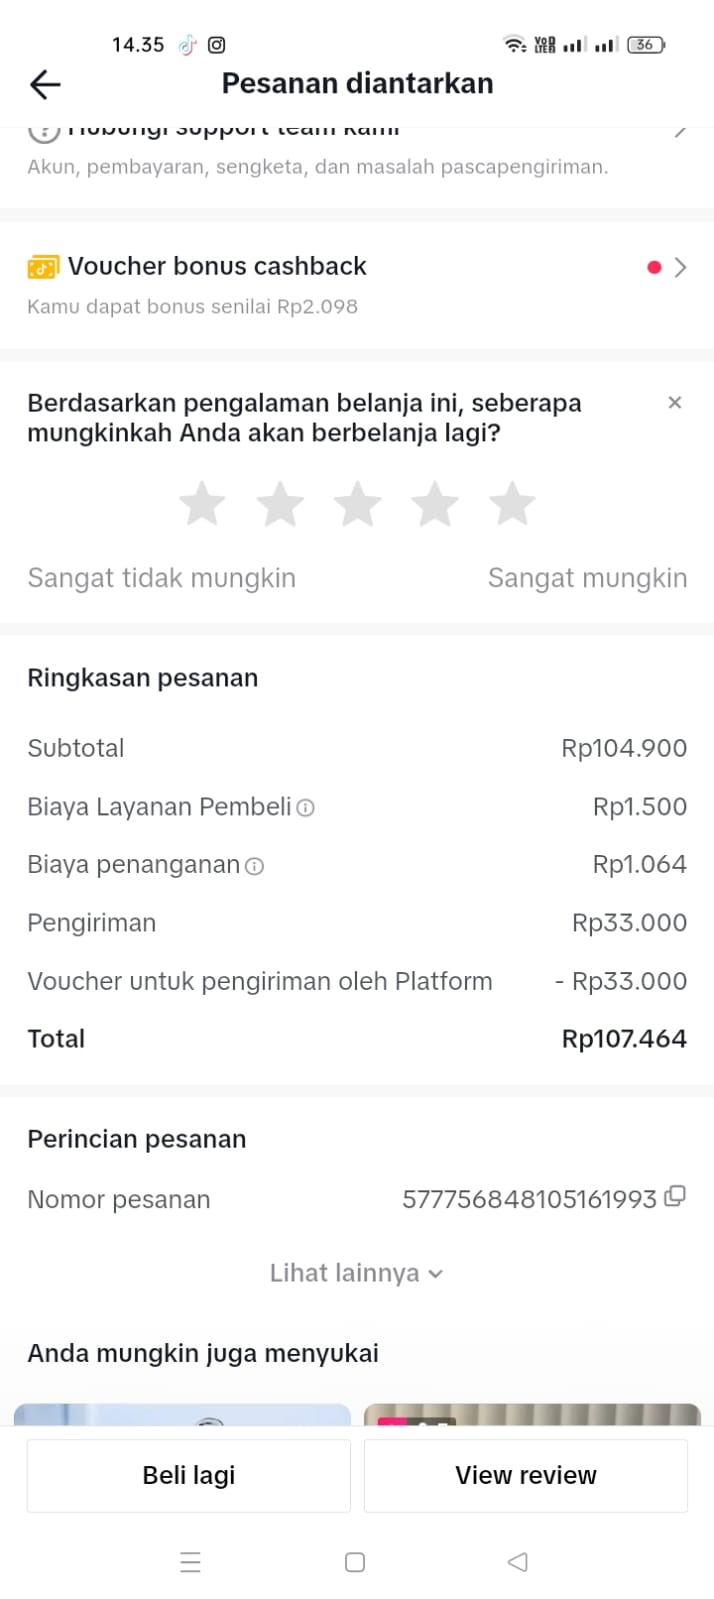This screenshot has width=714, height=1599.
Task: Select the third rating star
Action: (357, 504)
